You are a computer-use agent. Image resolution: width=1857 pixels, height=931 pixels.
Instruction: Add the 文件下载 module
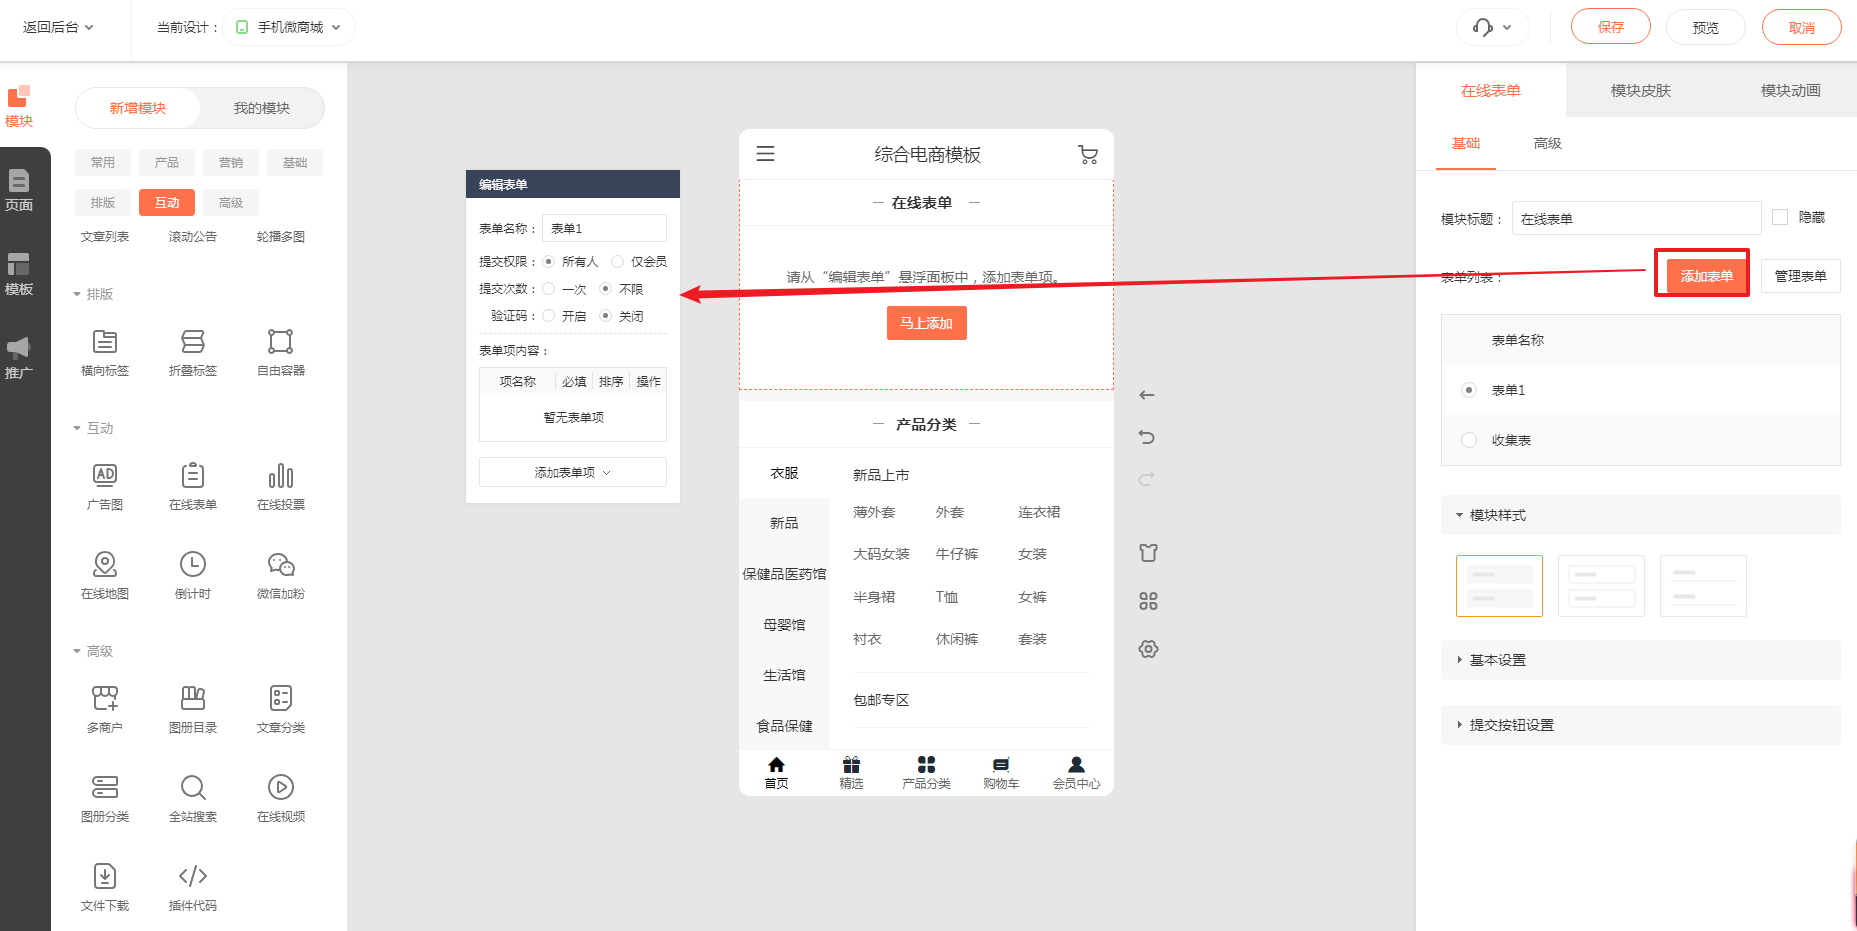105,887
